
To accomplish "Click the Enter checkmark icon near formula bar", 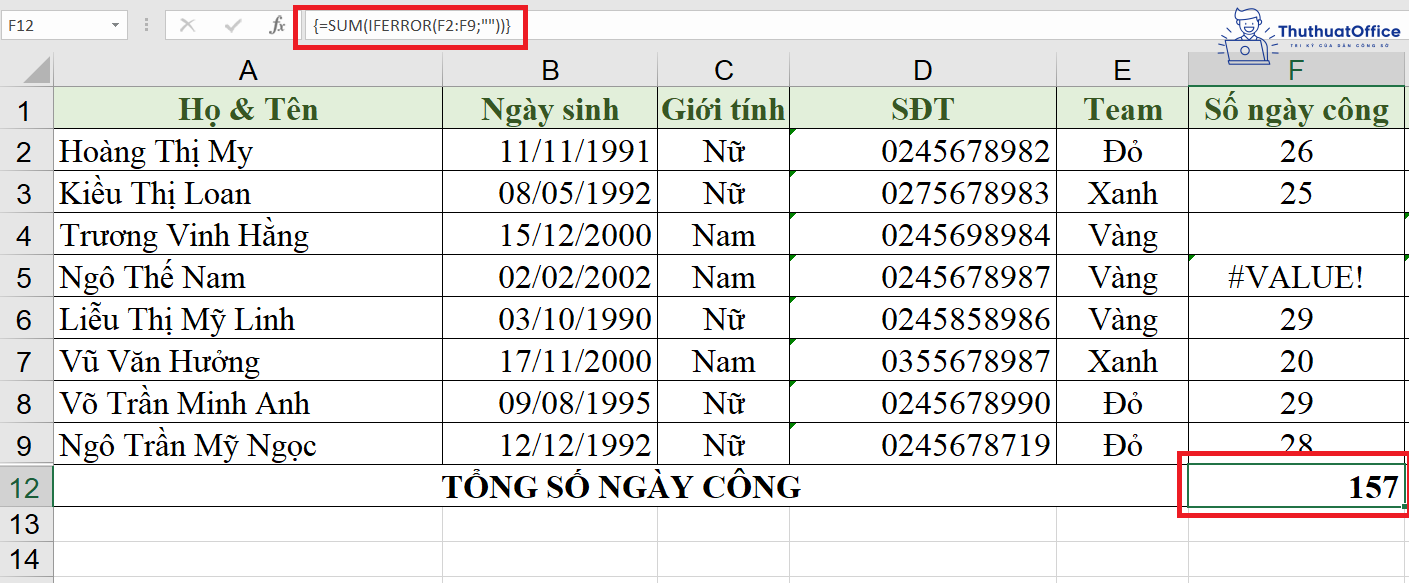I will point(232,24).
